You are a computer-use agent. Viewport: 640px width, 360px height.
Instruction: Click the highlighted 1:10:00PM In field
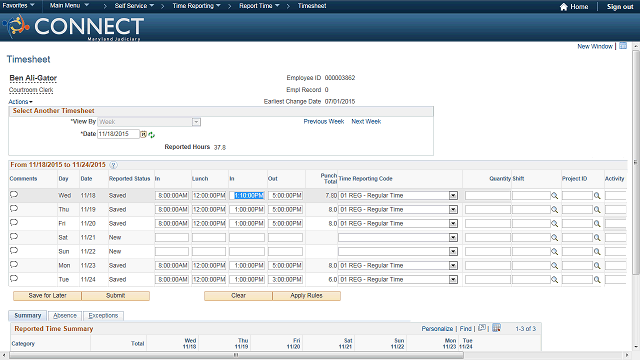(247, 196)
